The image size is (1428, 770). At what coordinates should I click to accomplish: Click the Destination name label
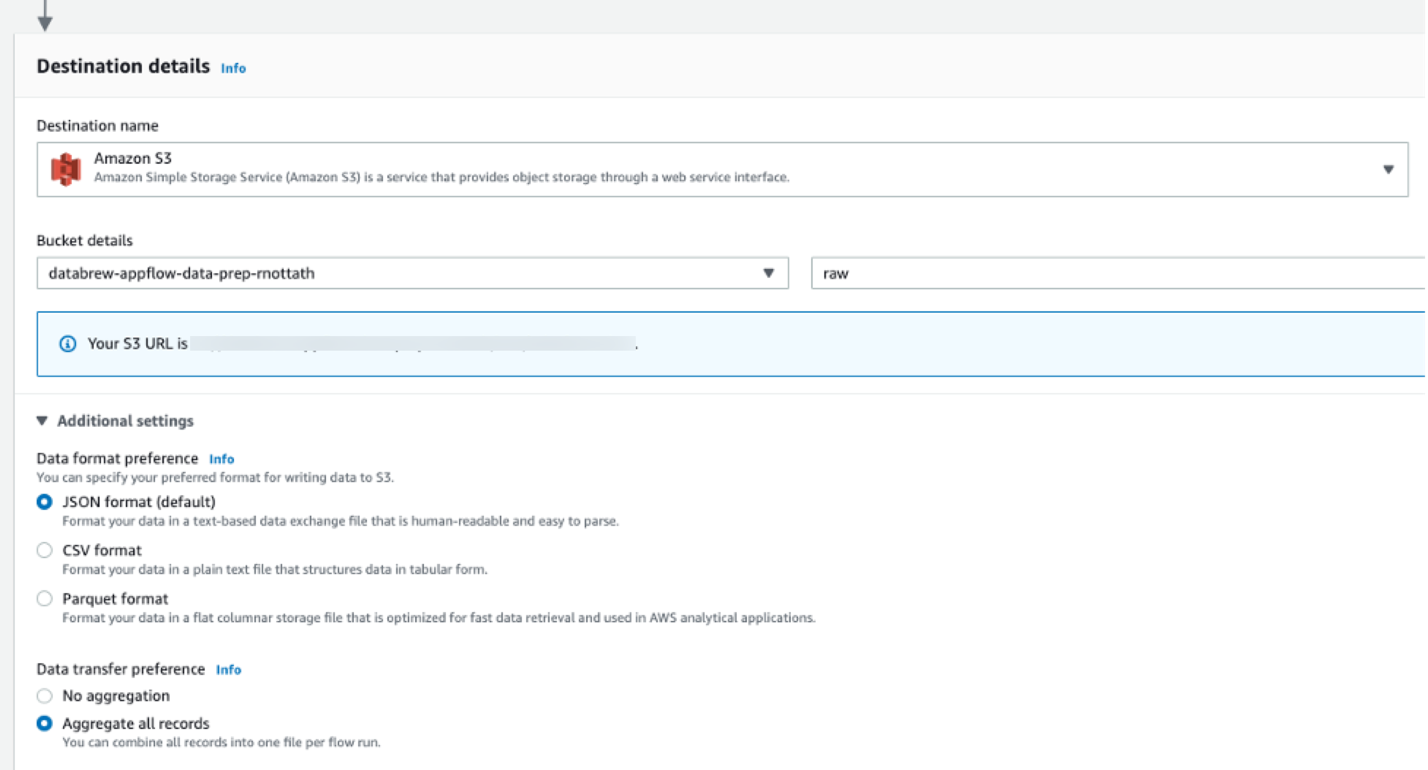(98, 126)
